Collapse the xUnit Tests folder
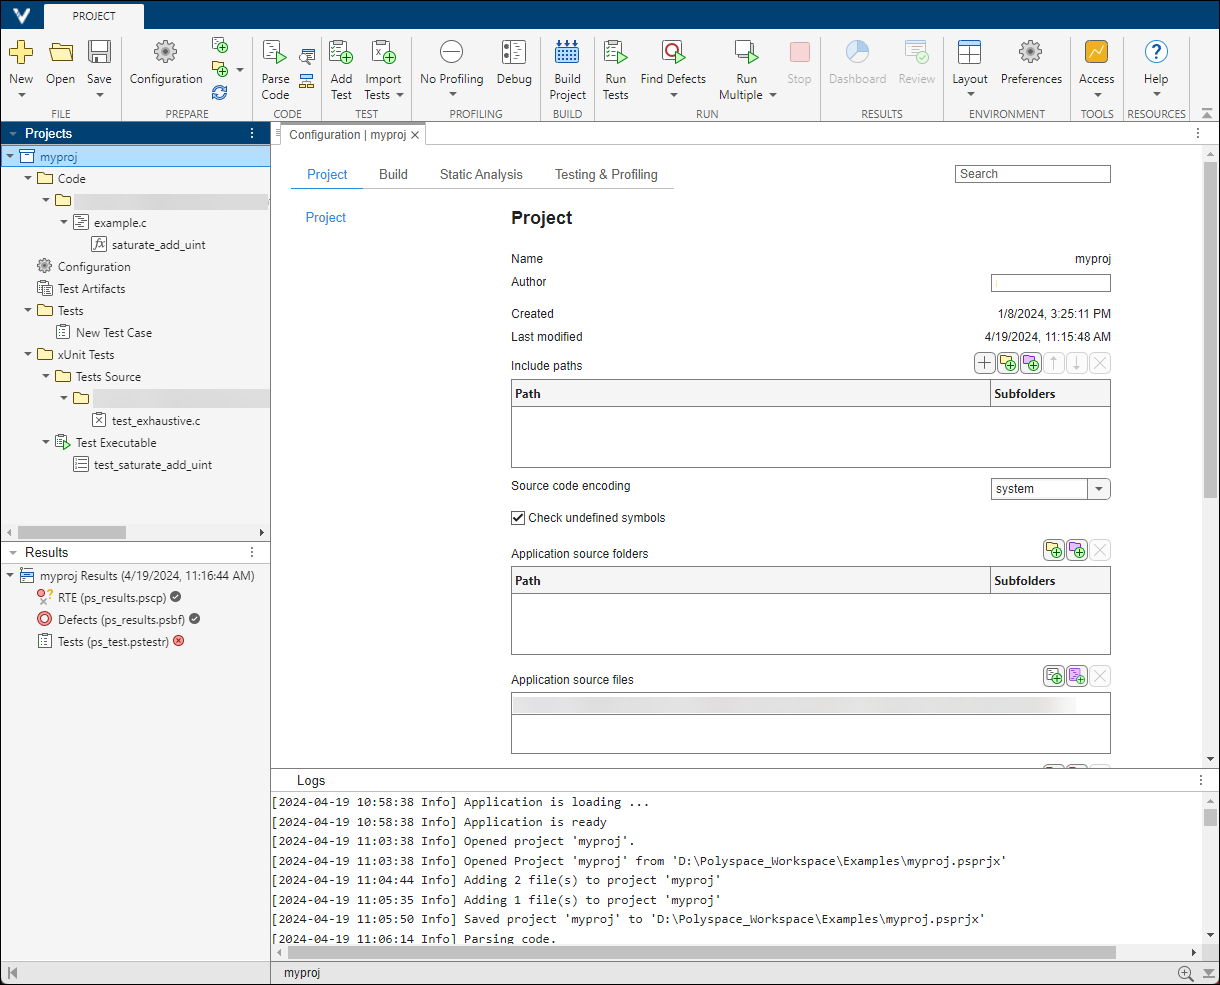Screen dimensions: 1220x985 tap(28, 354)
